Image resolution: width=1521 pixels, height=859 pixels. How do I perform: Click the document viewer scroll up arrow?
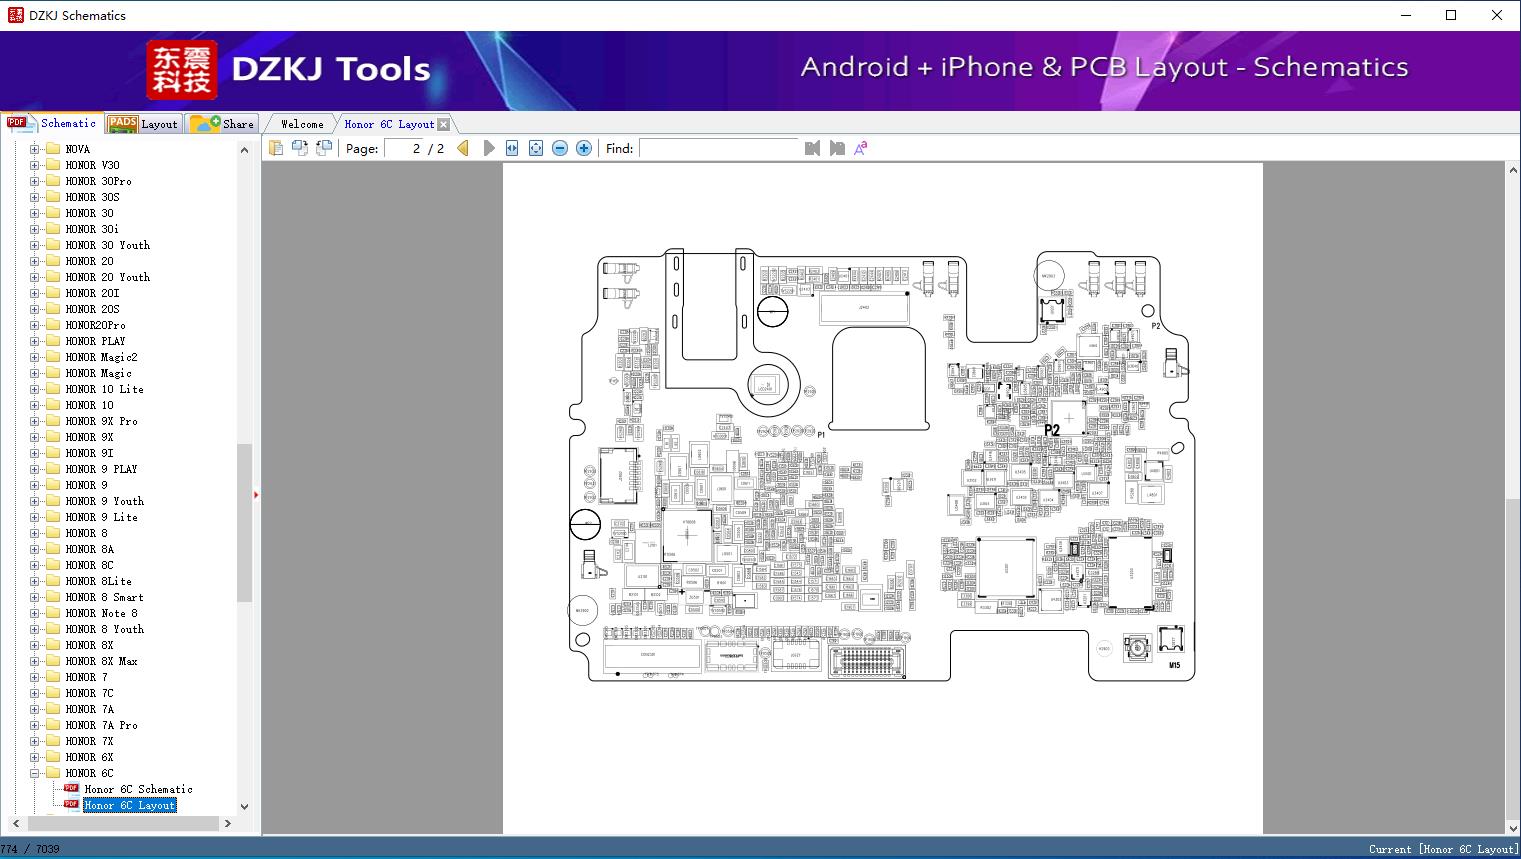coord(1513,171)
